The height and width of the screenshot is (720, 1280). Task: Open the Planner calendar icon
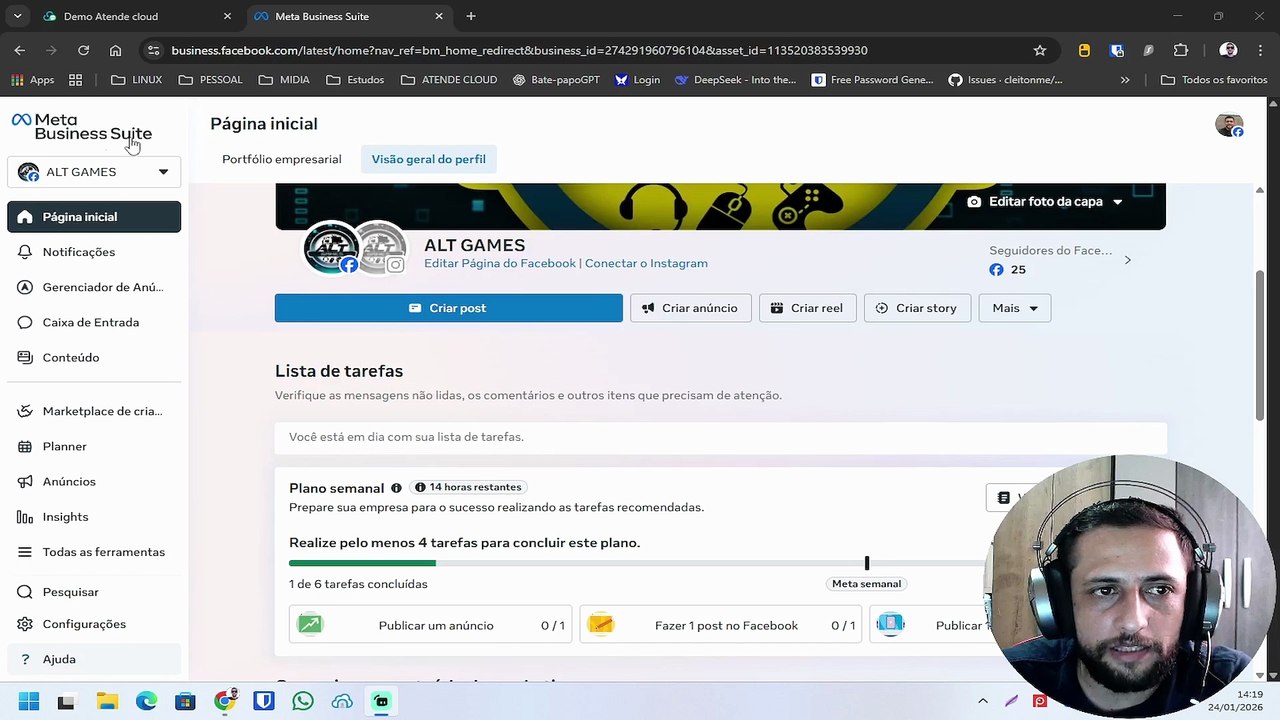point(25,446)
